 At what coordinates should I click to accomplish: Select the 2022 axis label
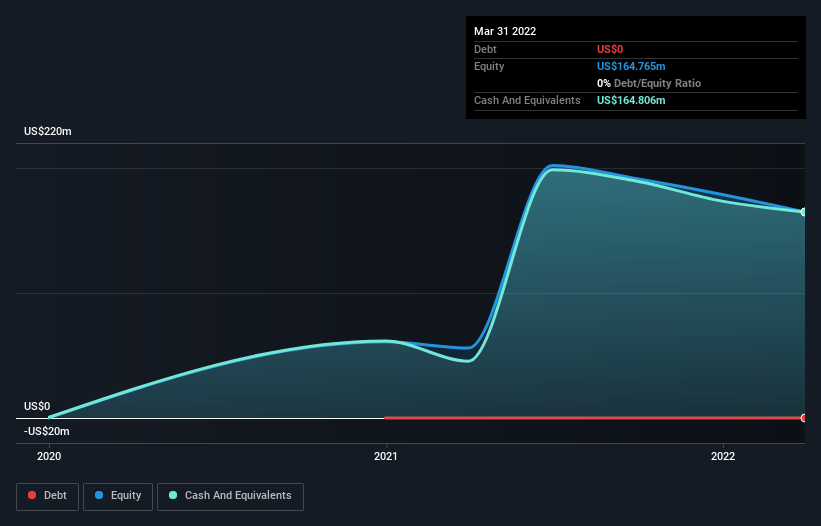click(723, 456)
